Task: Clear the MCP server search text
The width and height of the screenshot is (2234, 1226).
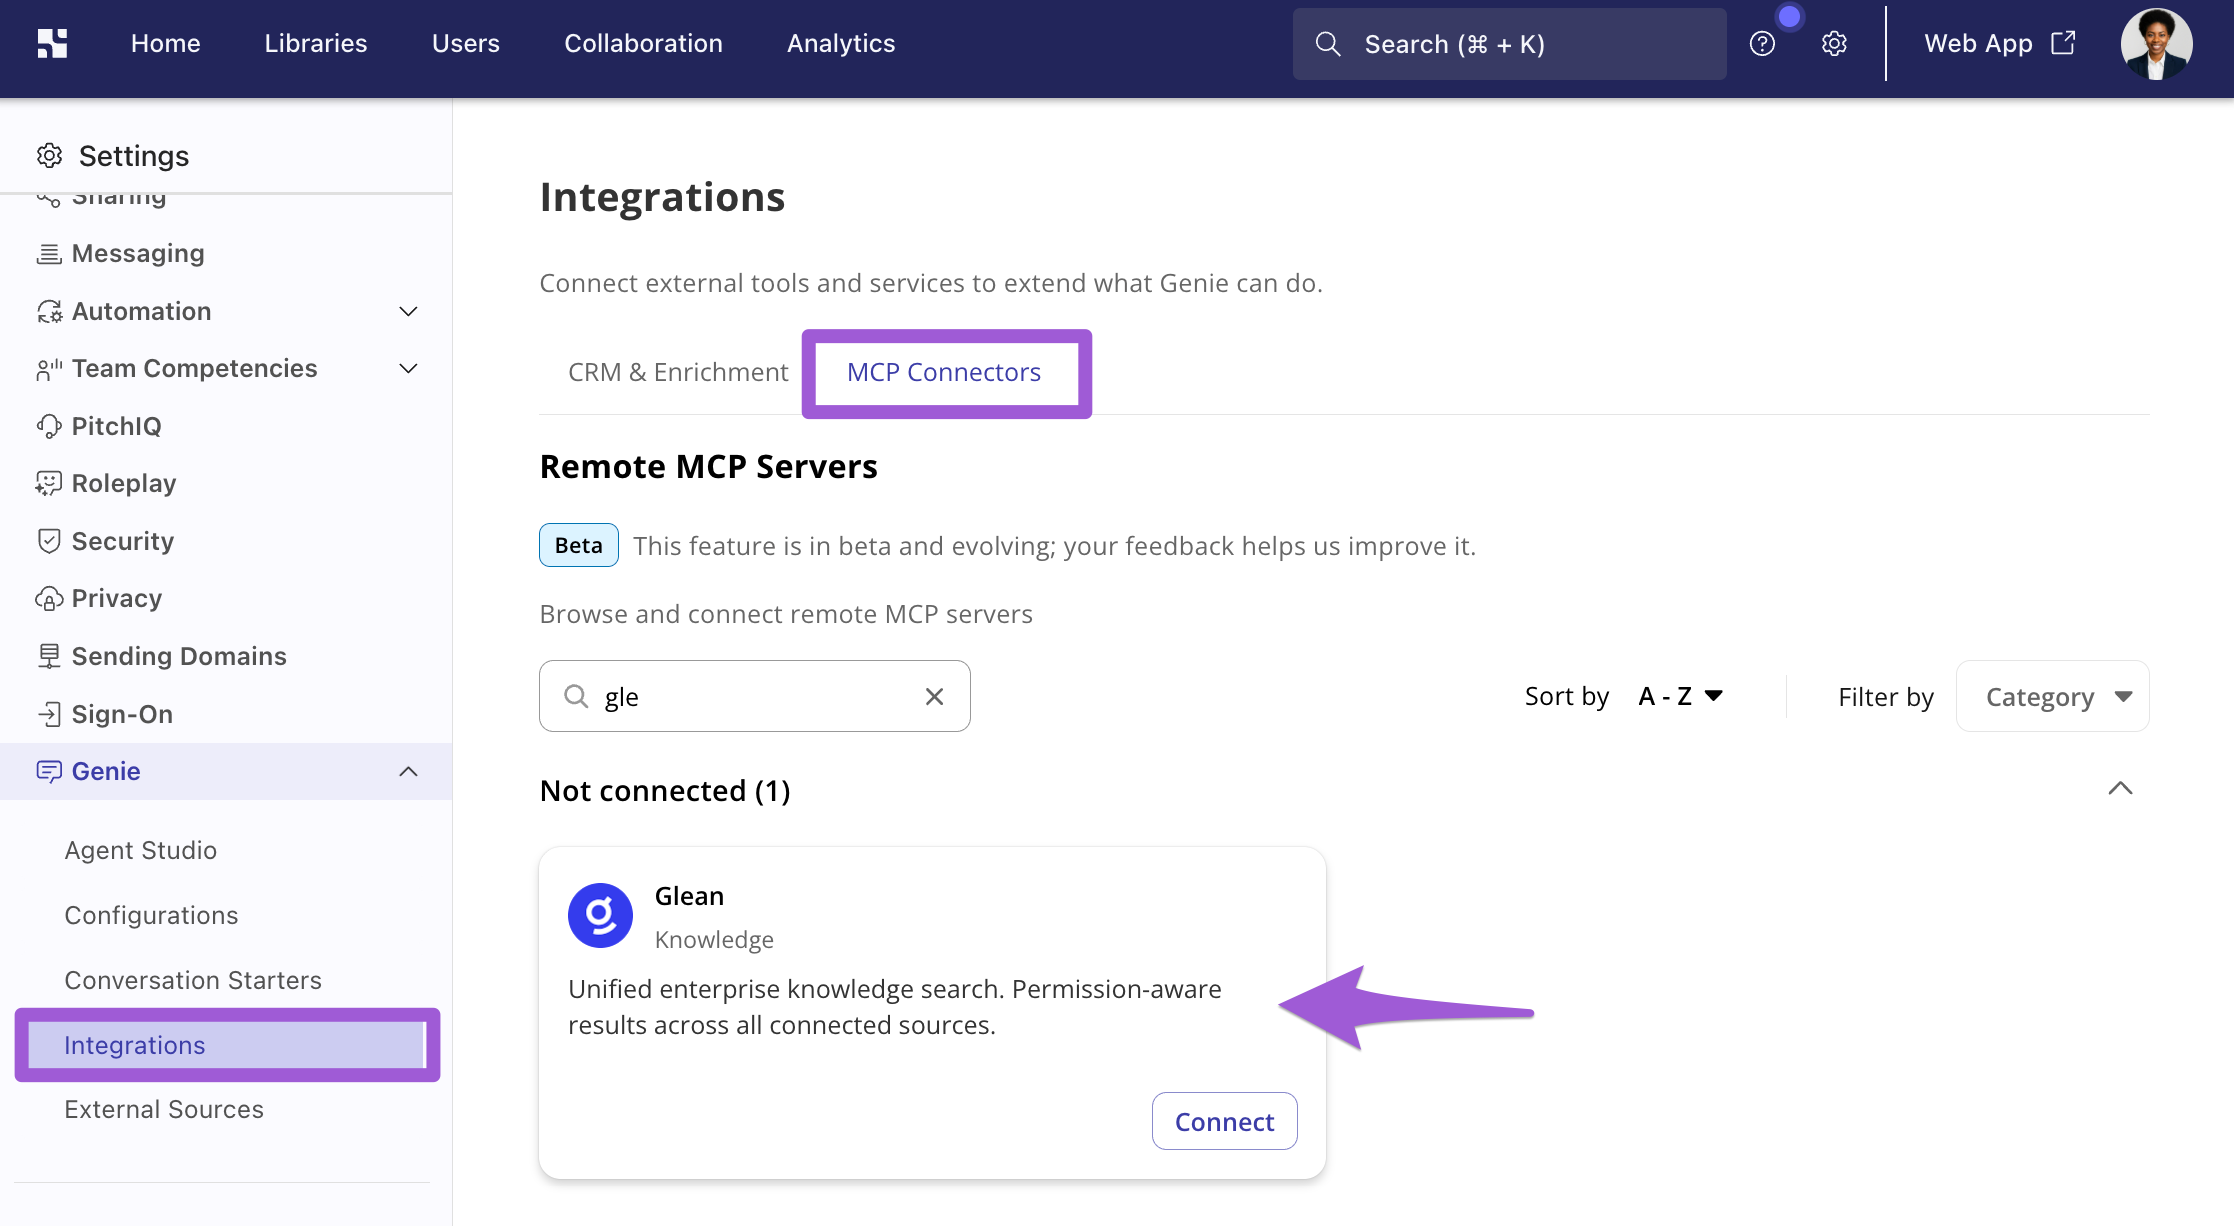Action: 934,696
